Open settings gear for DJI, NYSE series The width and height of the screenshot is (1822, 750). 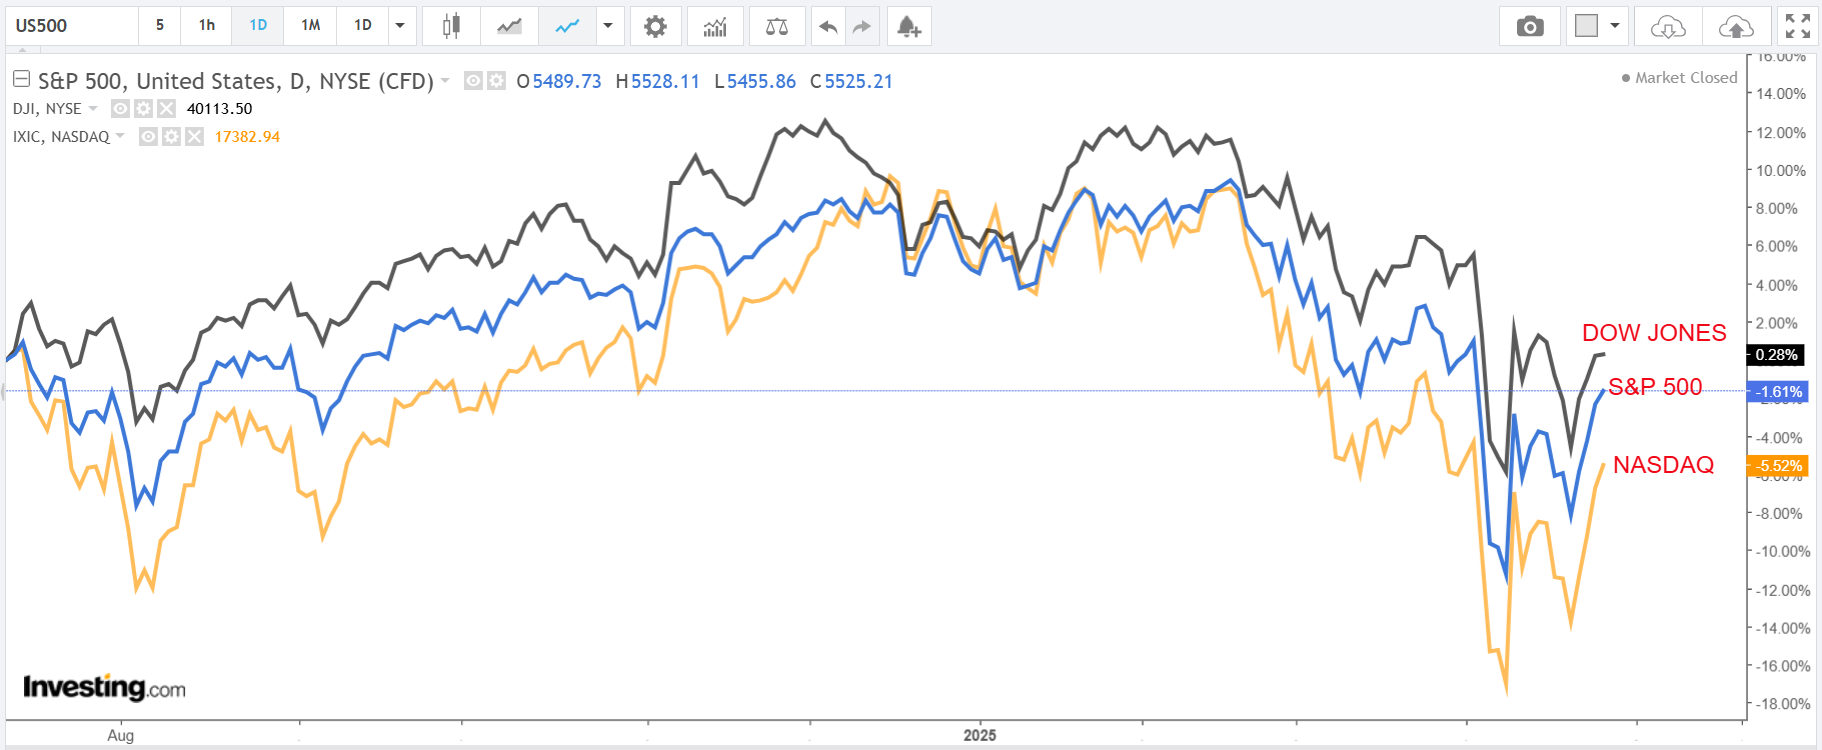point(143,108)
